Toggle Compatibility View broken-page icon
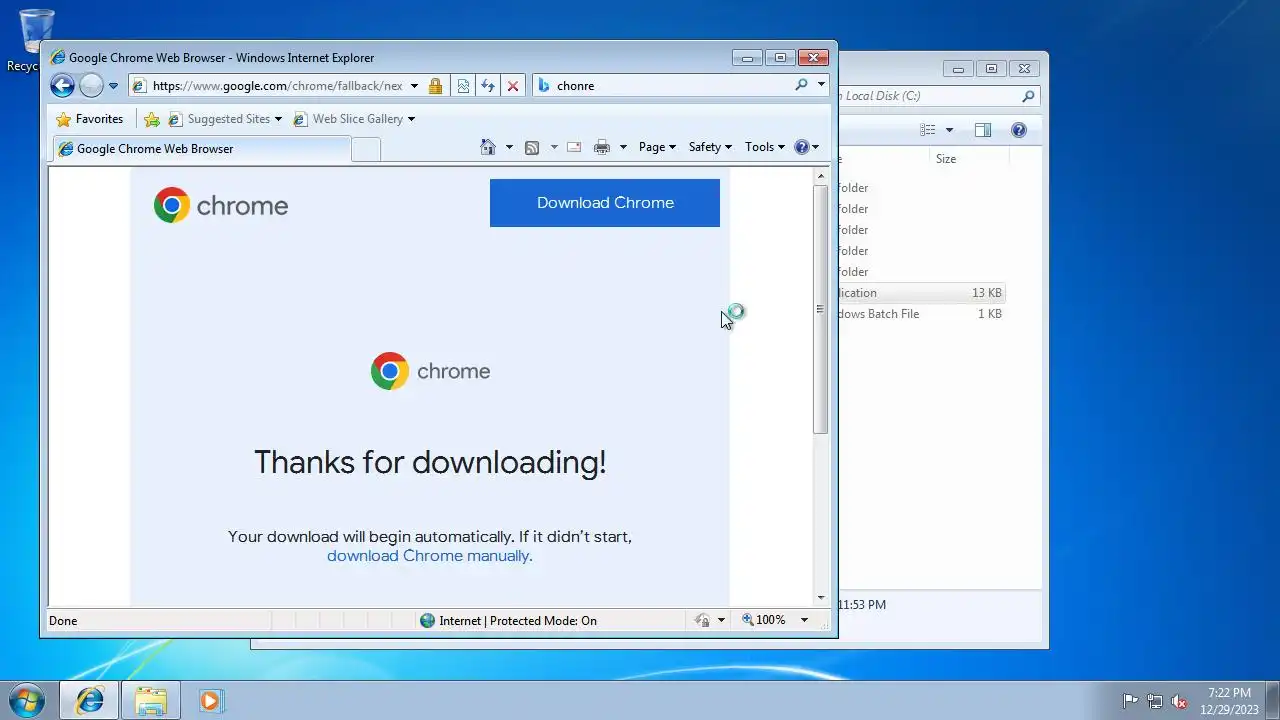This screenshot has width=1280, height=720. (x=463, y=86)
